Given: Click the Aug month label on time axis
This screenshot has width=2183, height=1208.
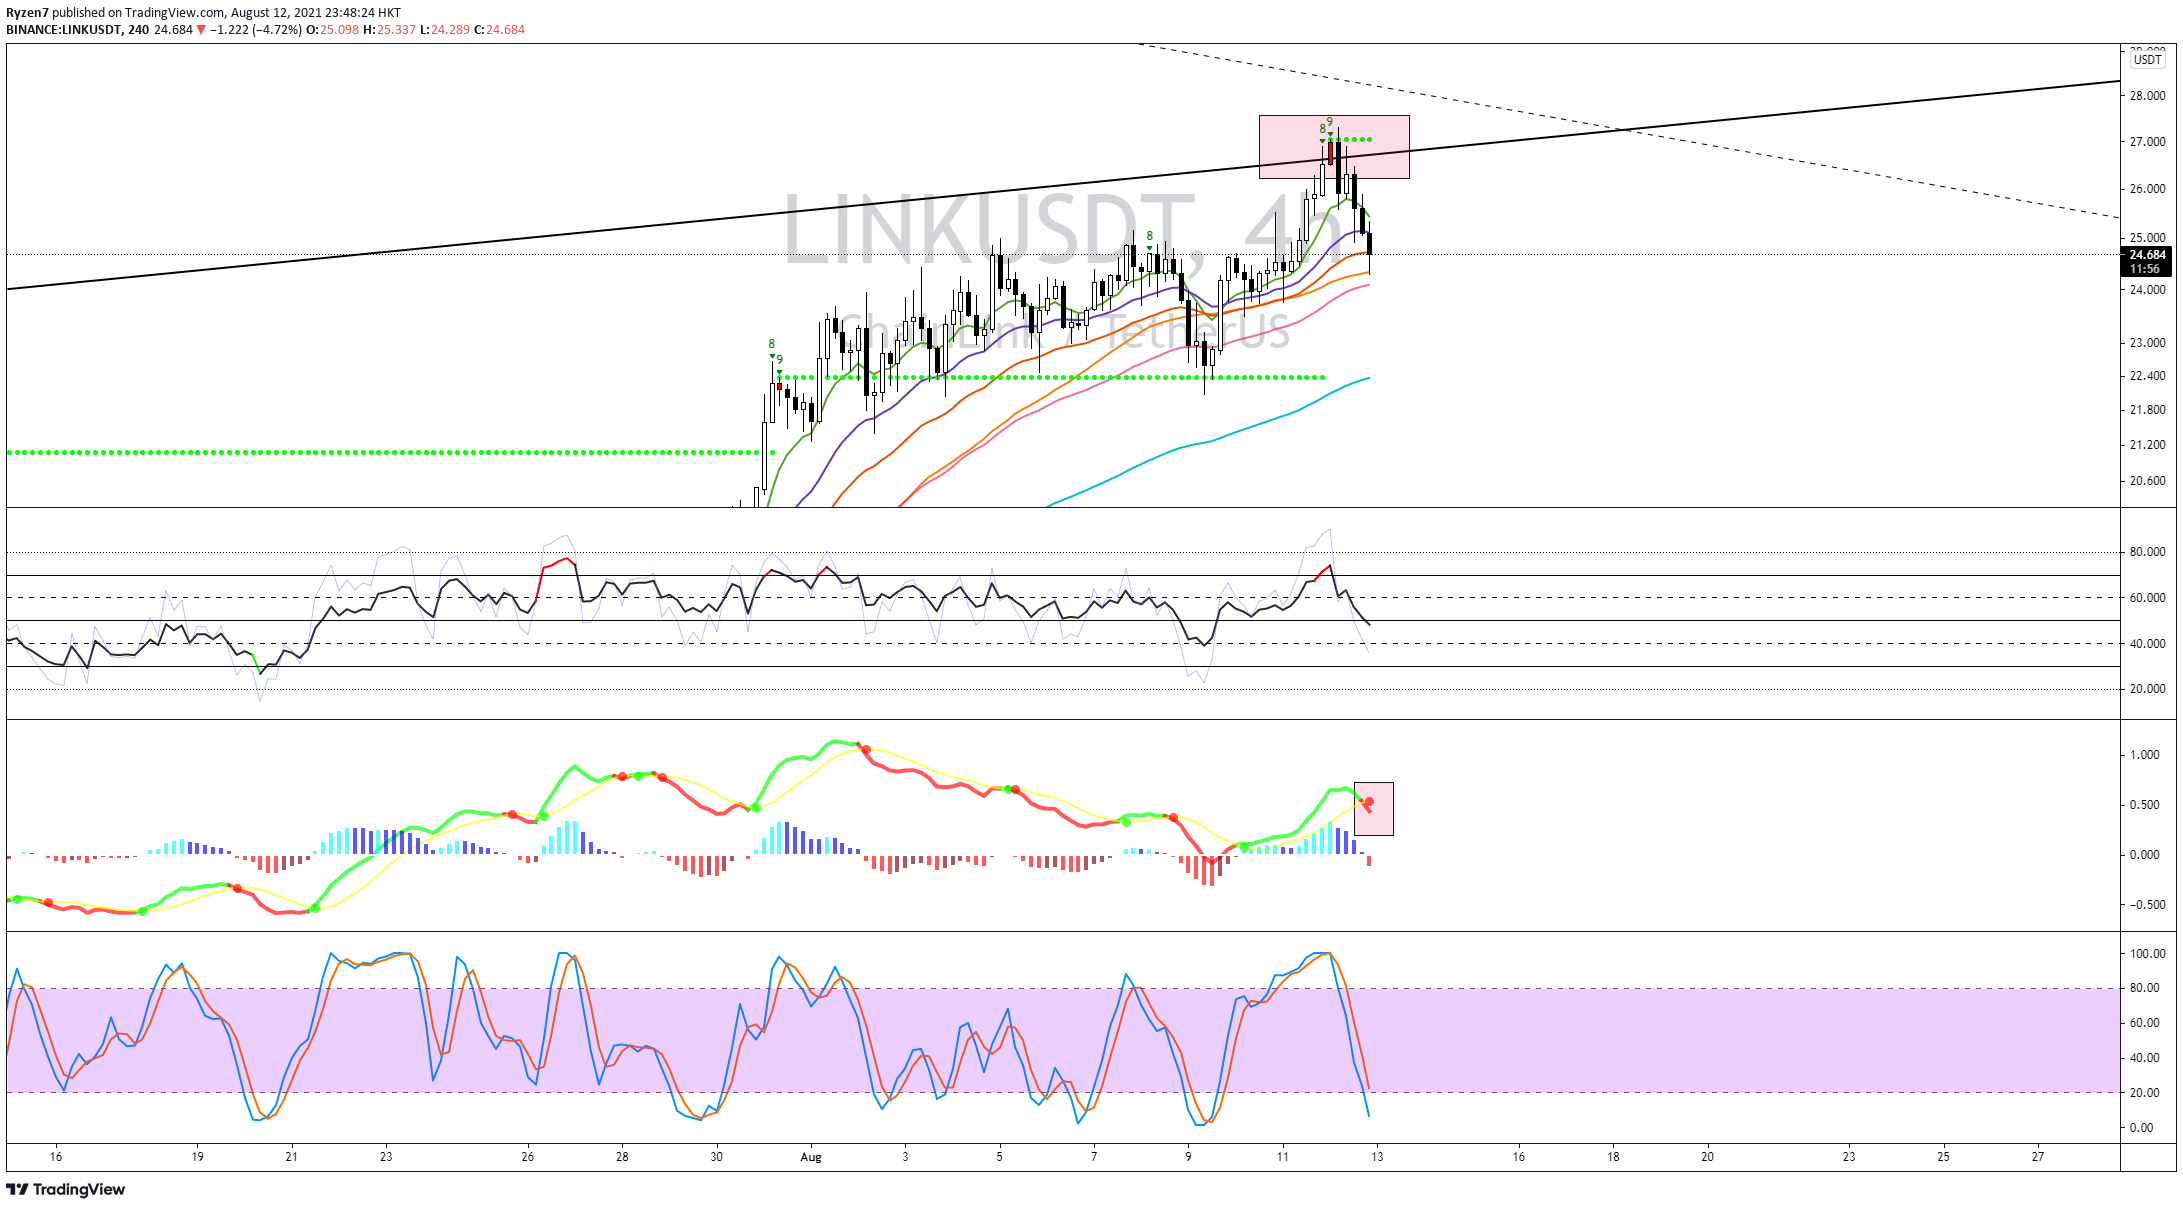Looking at the screenshot, I should tap(811, 1157).
